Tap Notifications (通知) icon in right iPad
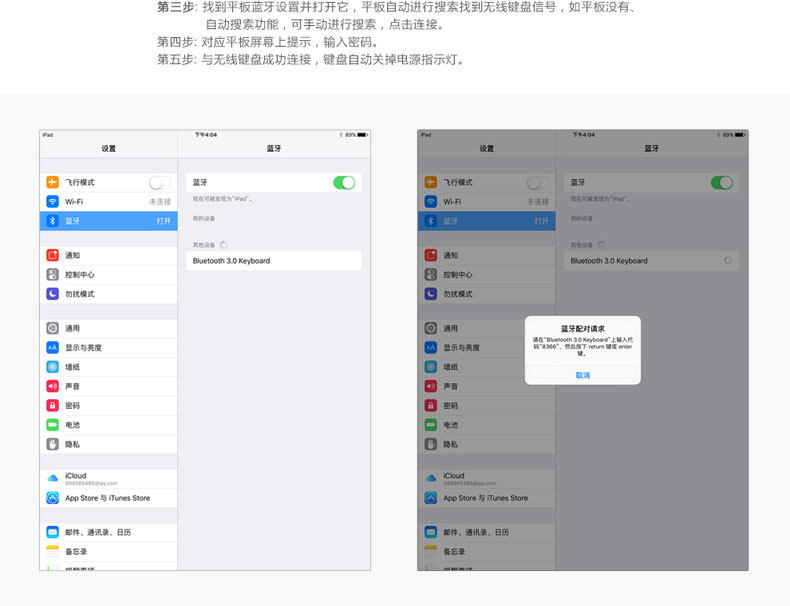Viewport: 790px width, 606px height. (430, 255)
